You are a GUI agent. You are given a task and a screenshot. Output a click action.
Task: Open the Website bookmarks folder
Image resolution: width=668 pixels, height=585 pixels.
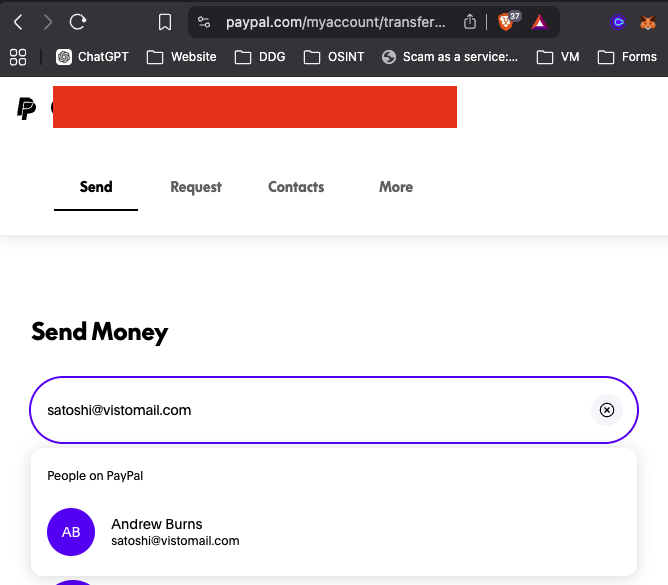[181, 57]
